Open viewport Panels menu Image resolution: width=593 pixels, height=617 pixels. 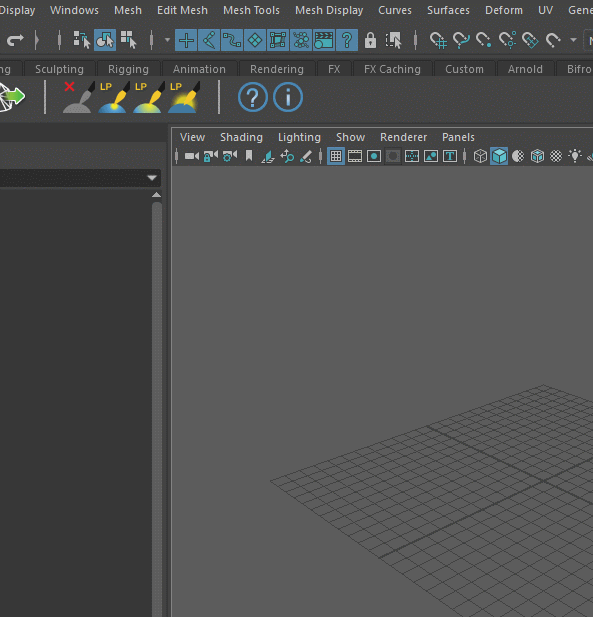[458, 137]
